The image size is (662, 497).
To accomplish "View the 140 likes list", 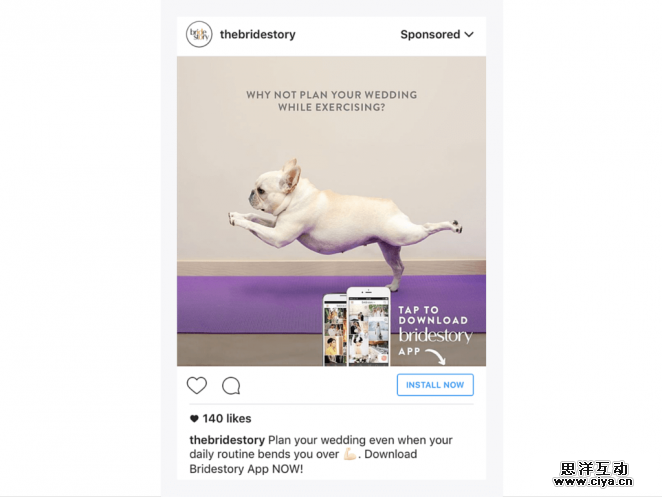I will click(227, 418).
